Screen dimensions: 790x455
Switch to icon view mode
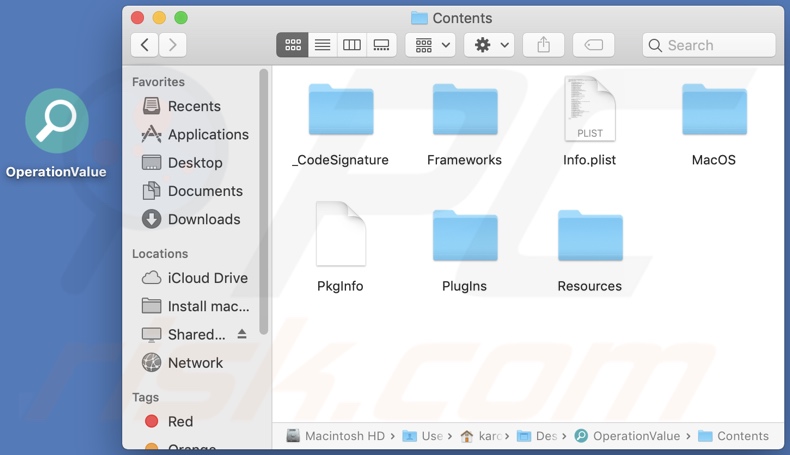pyautogui.click(x=293, y=45)
